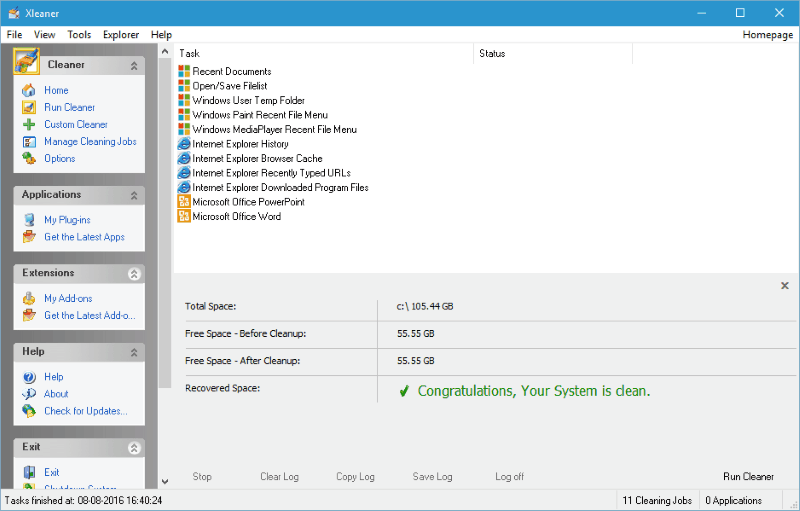
Task: Open the File menu
Action: click(14, 35)
